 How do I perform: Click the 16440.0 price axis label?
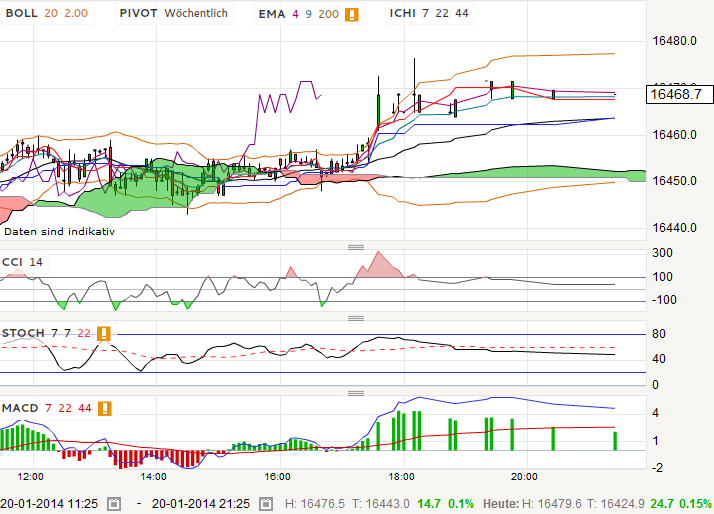pos(674,228)
